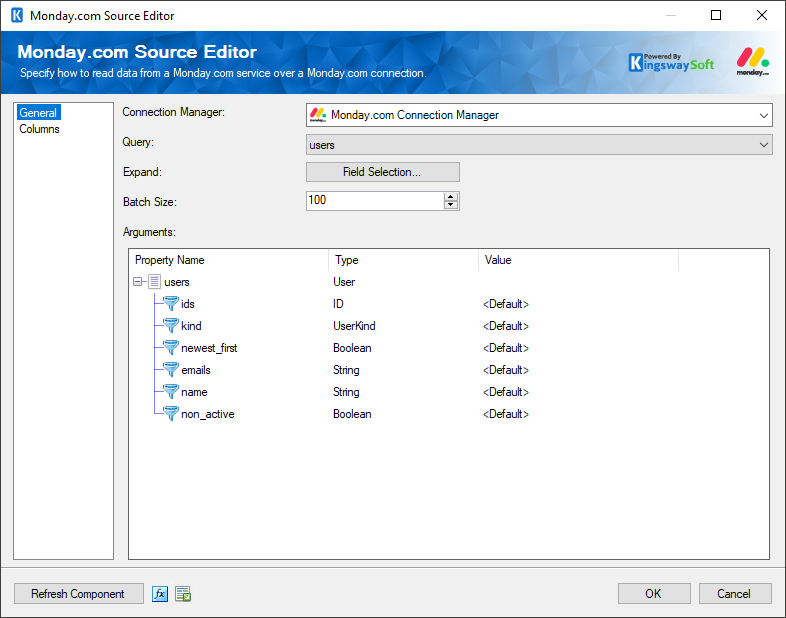The height and width of the screenshot is (618, 786).
Task: Click the String type cell for emails
Action: click(x=346, y=370)
